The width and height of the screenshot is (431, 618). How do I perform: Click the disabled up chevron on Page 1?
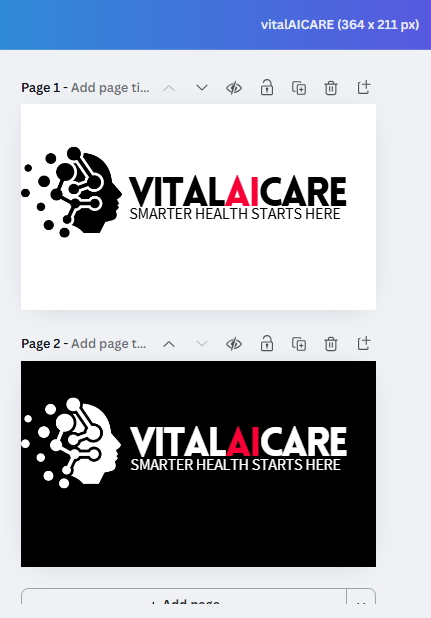[169, 88]
